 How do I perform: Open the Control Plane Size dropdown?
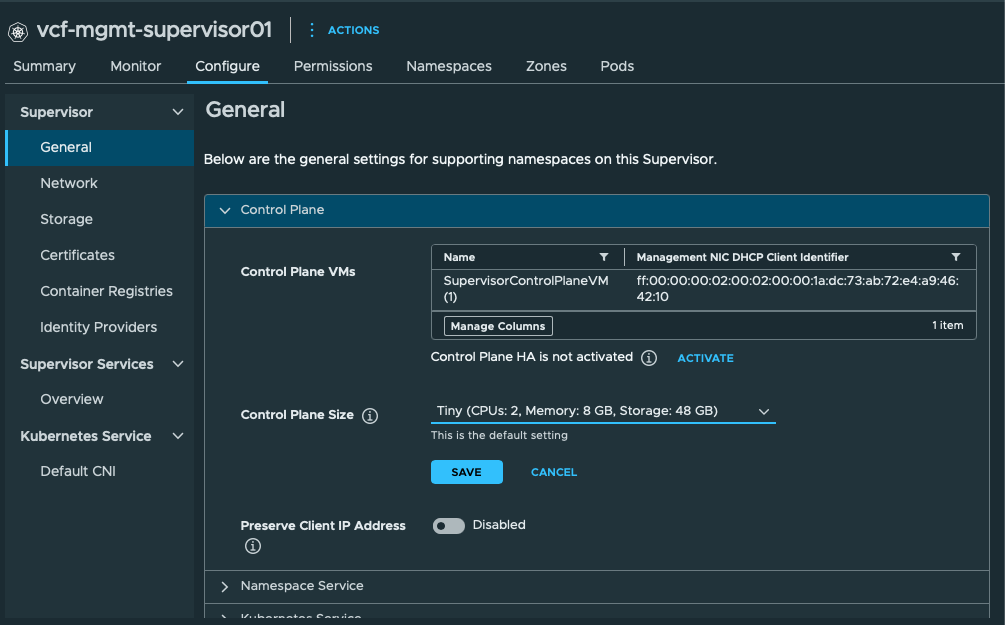pos(603,411)
